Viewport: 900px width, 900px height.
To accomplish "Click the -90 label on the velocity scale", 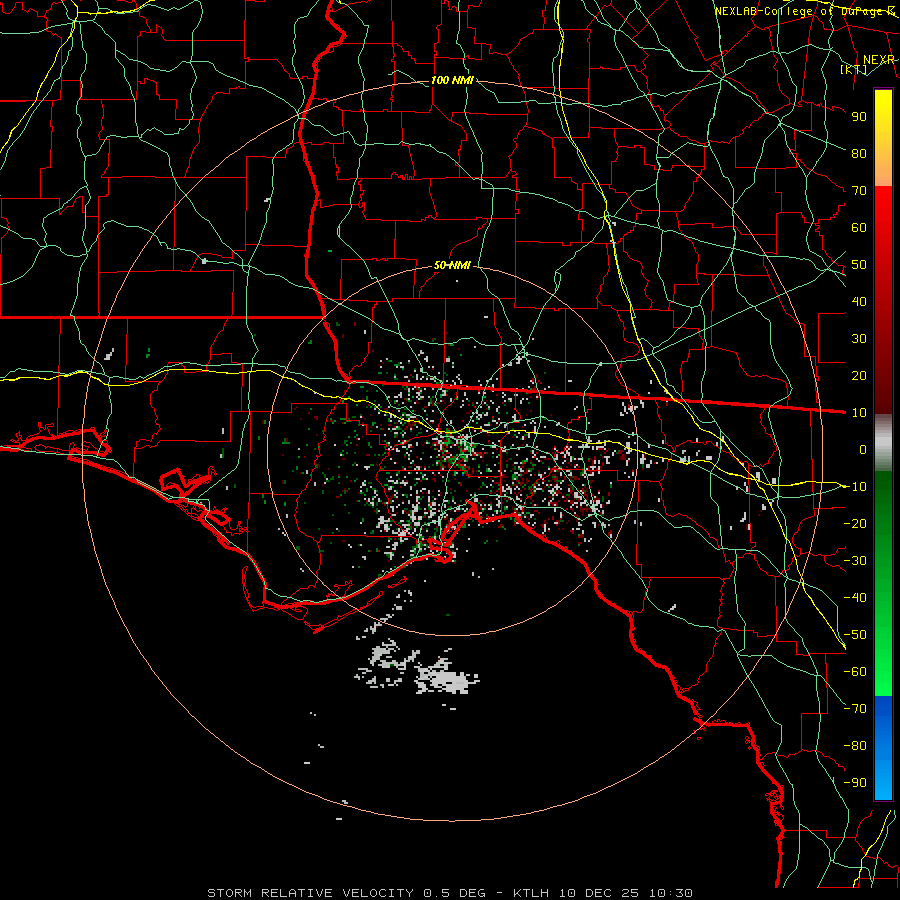I will click(855, 783).
